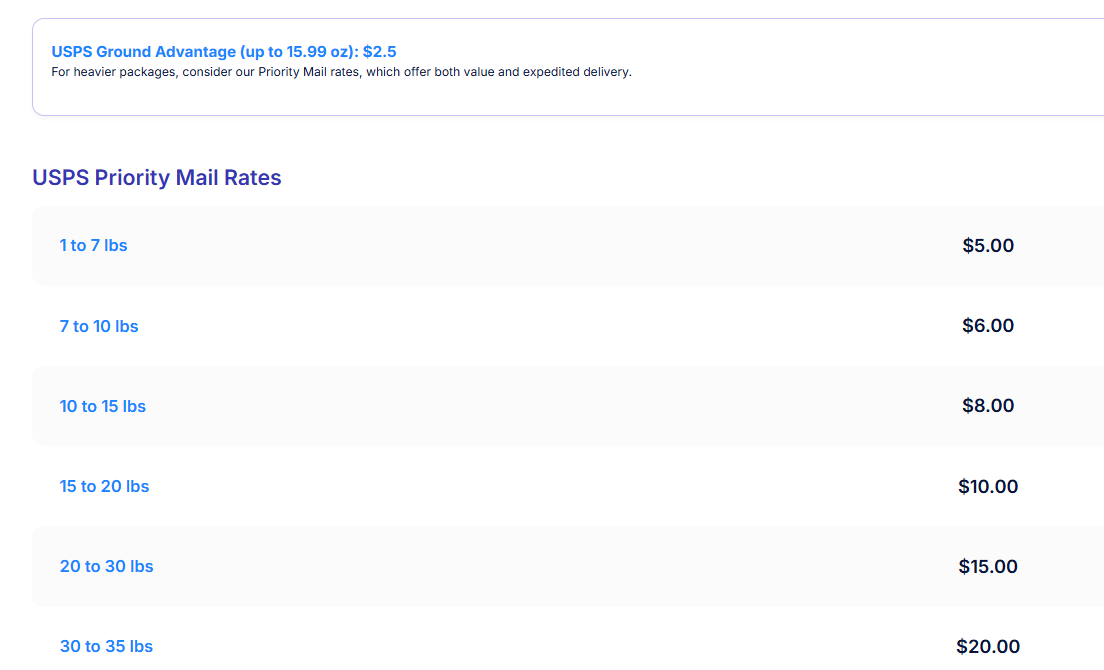Select the 10 to 15 lbs rate
The image size is (1104, 670).
[103, 406]
